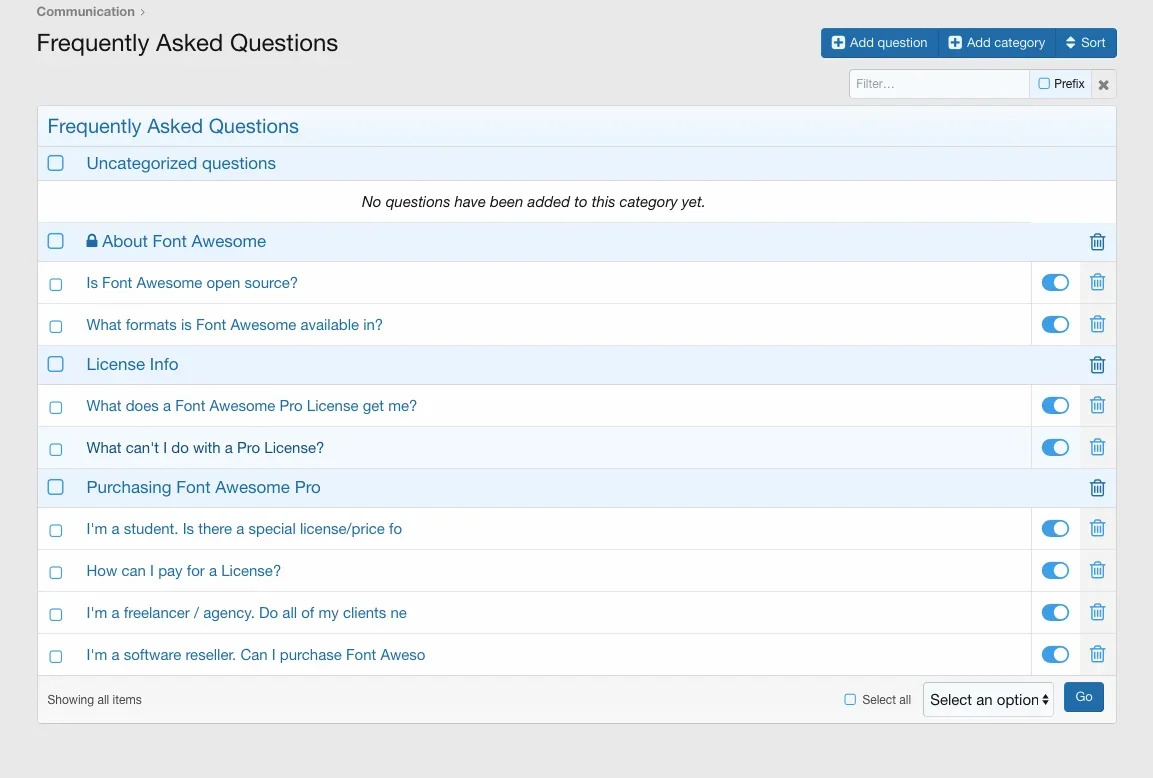Viewport: 1153px width, 778px height.
Task: Click trash icon for Purchasing Font Awesome Pro
Action: tap(1097, 488)
